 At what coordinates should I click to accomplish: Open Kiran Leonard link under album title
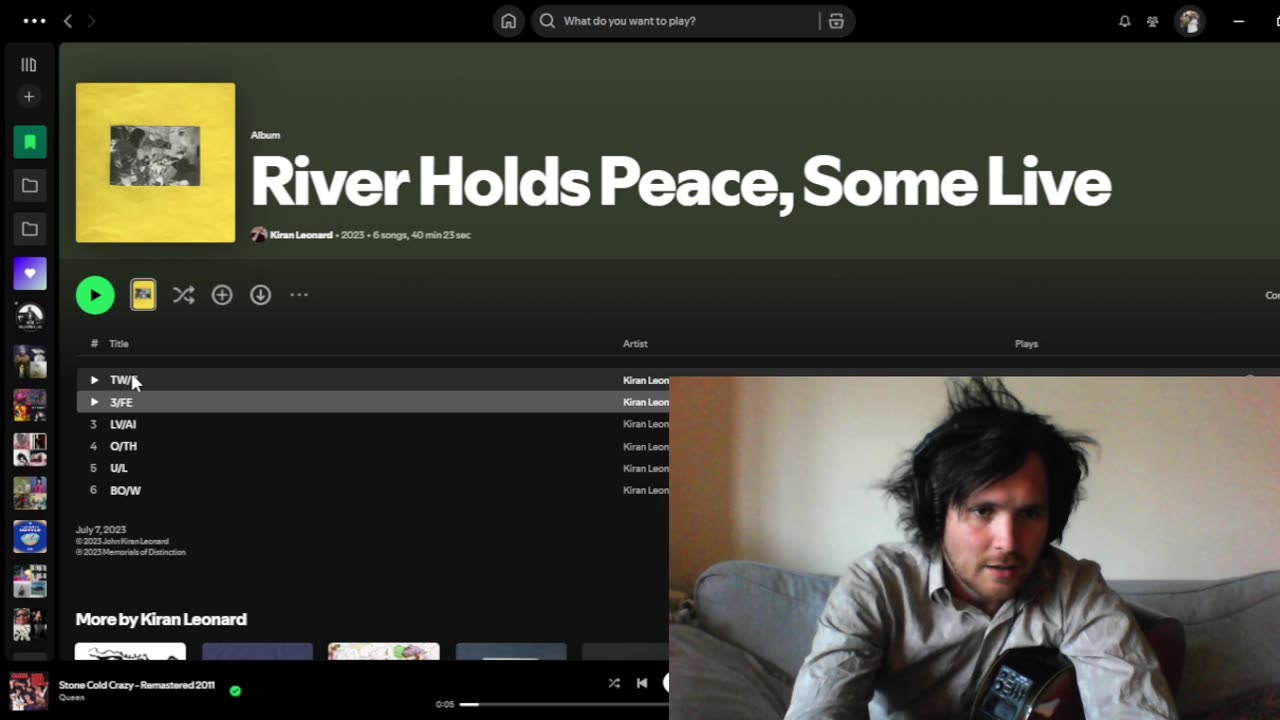(301, 235)
